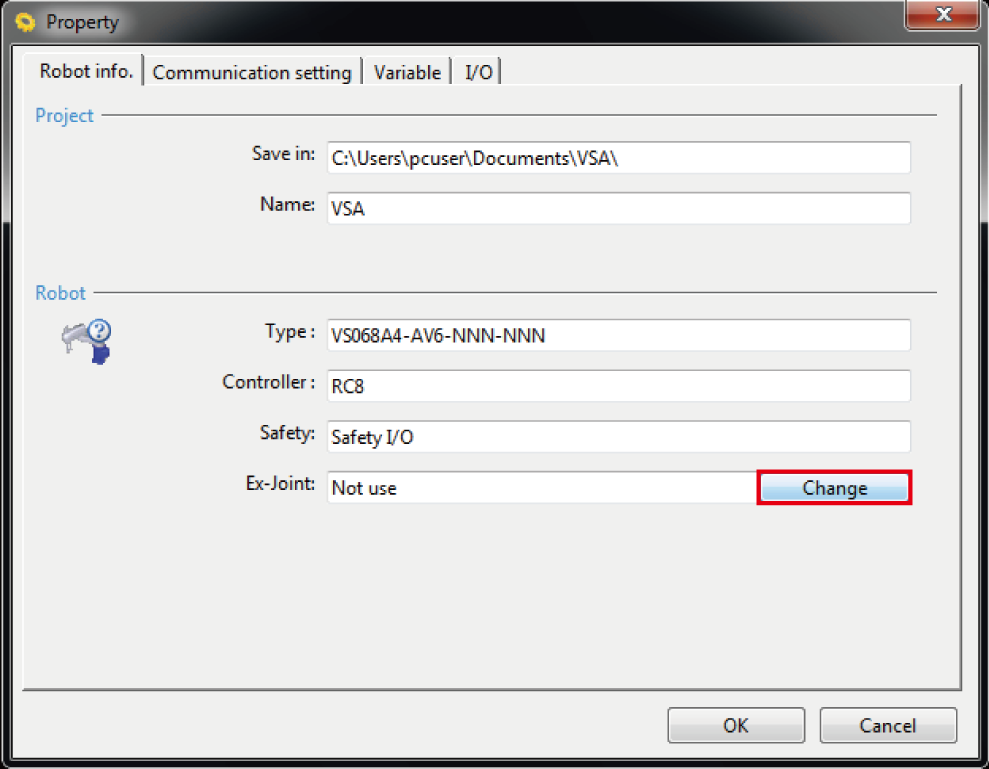Click the robot icon with question mark

point(86,341)
